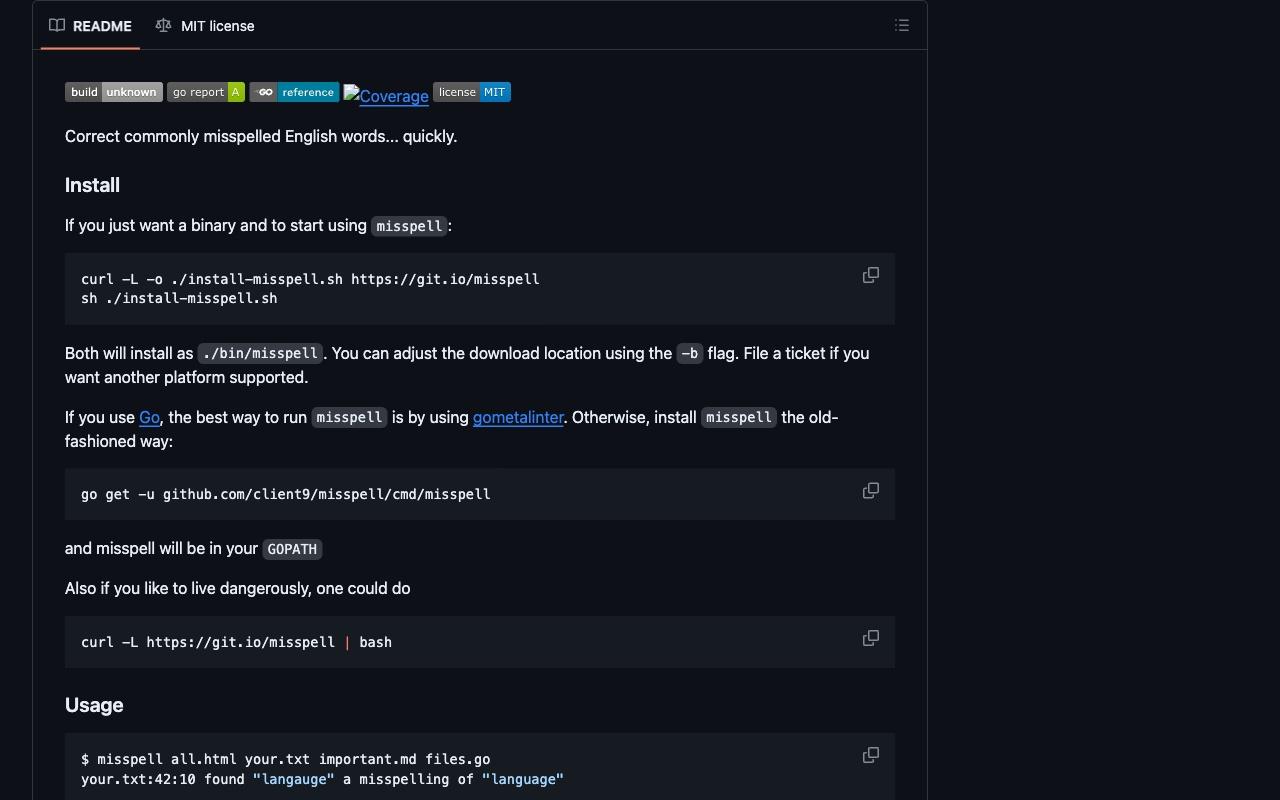
Task: Click the Usage section heading
Action: 94,705
